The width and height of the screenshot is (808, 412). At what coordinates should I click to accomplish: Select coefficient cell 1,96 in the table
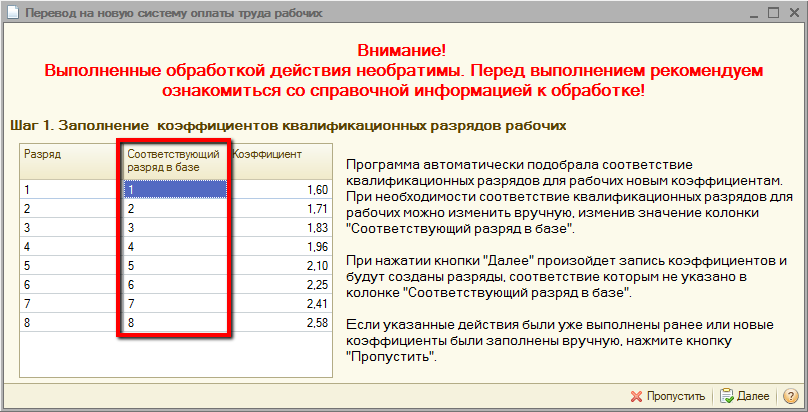coord(280,246)
